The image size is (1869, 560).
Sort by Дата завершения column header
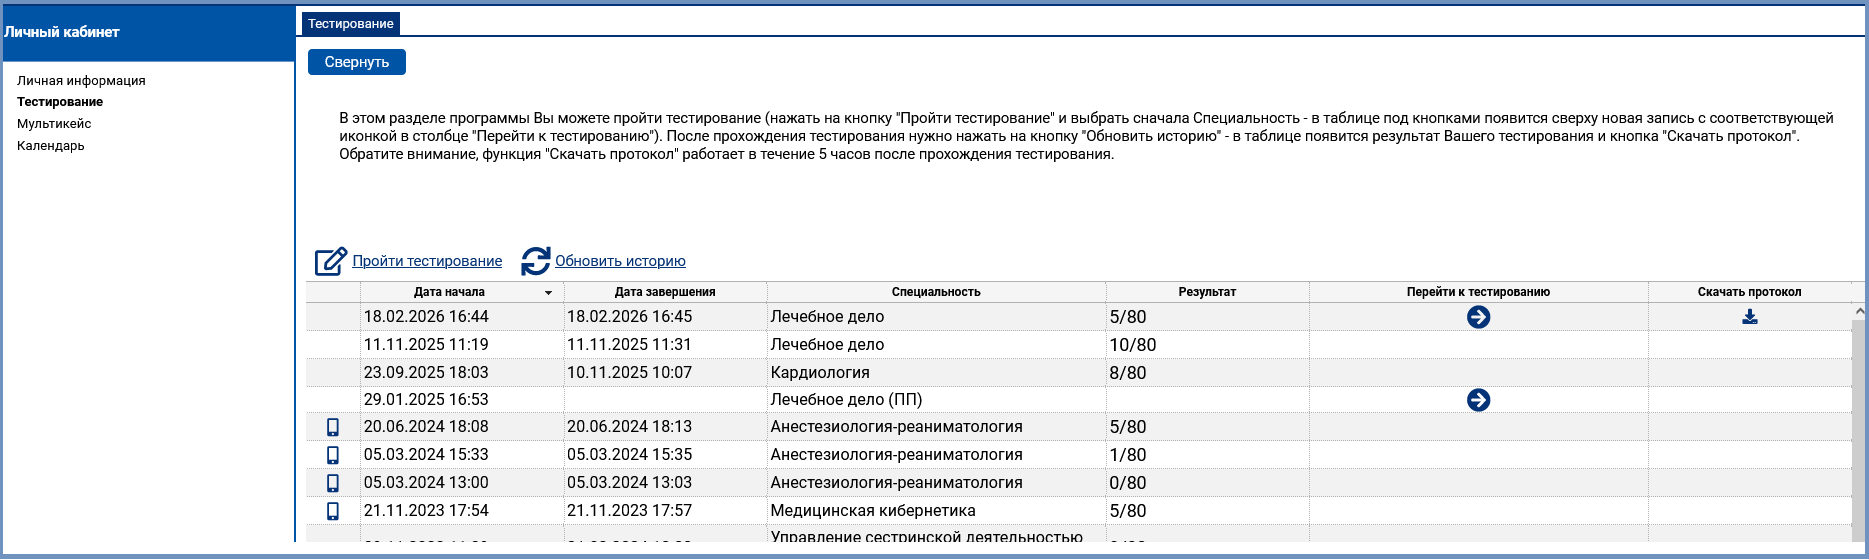pos(665,292)
